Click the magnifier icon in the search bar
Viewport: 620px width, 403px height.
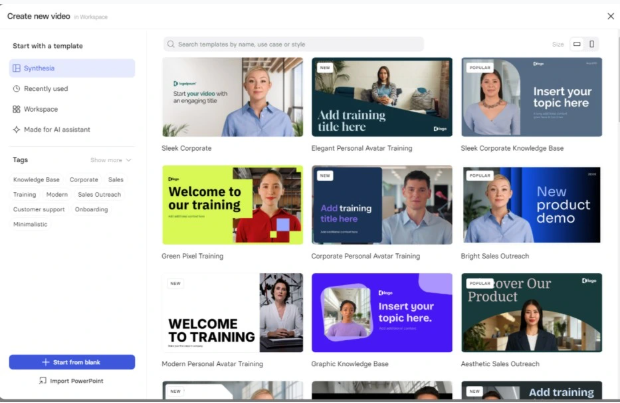(171, 44)
